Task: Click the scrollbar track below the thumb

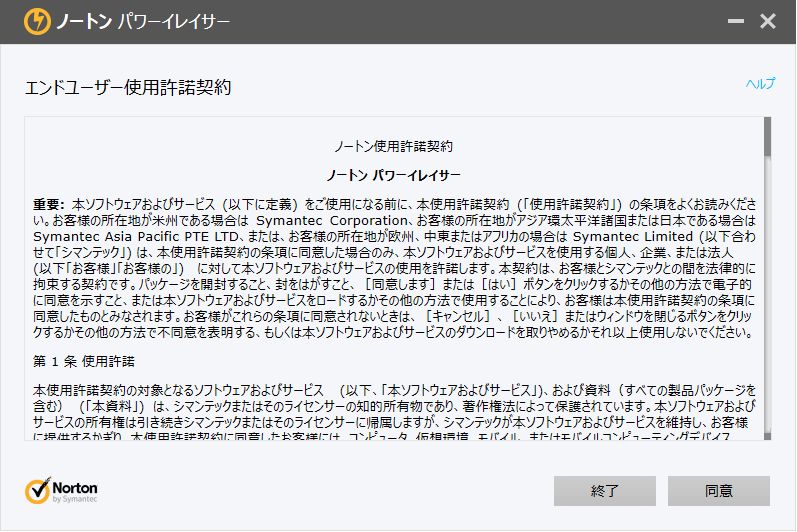Action: click(x=767, y=295)
